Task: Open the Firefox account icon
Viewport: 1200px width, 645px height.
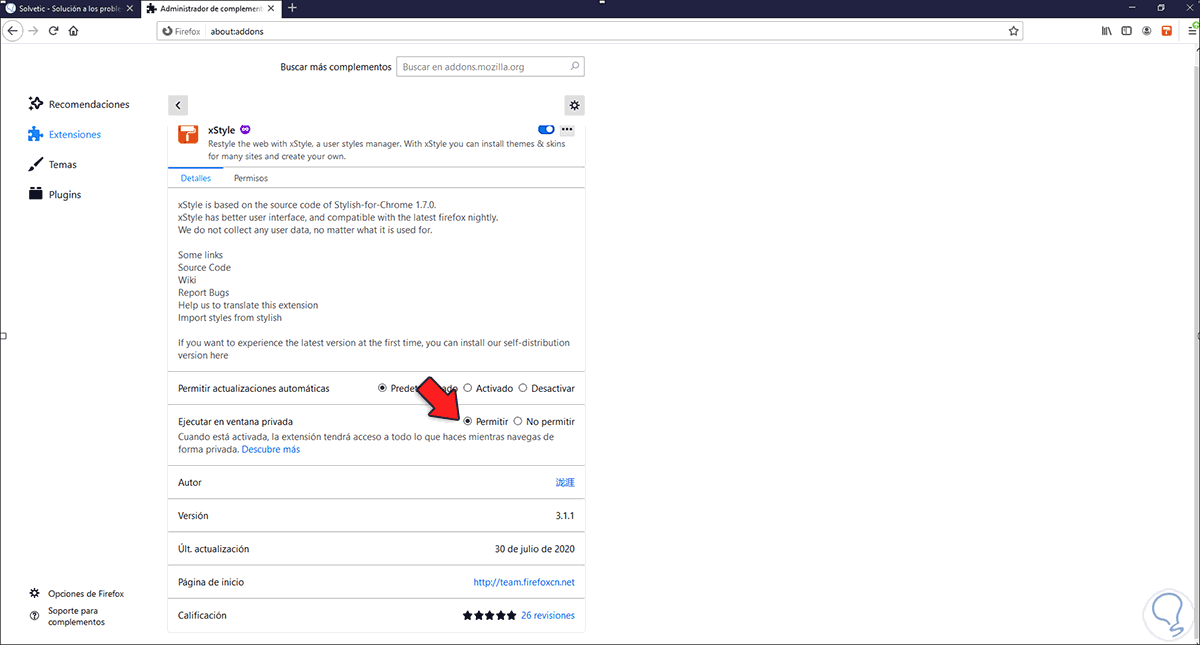Action: coord(1146,31)
